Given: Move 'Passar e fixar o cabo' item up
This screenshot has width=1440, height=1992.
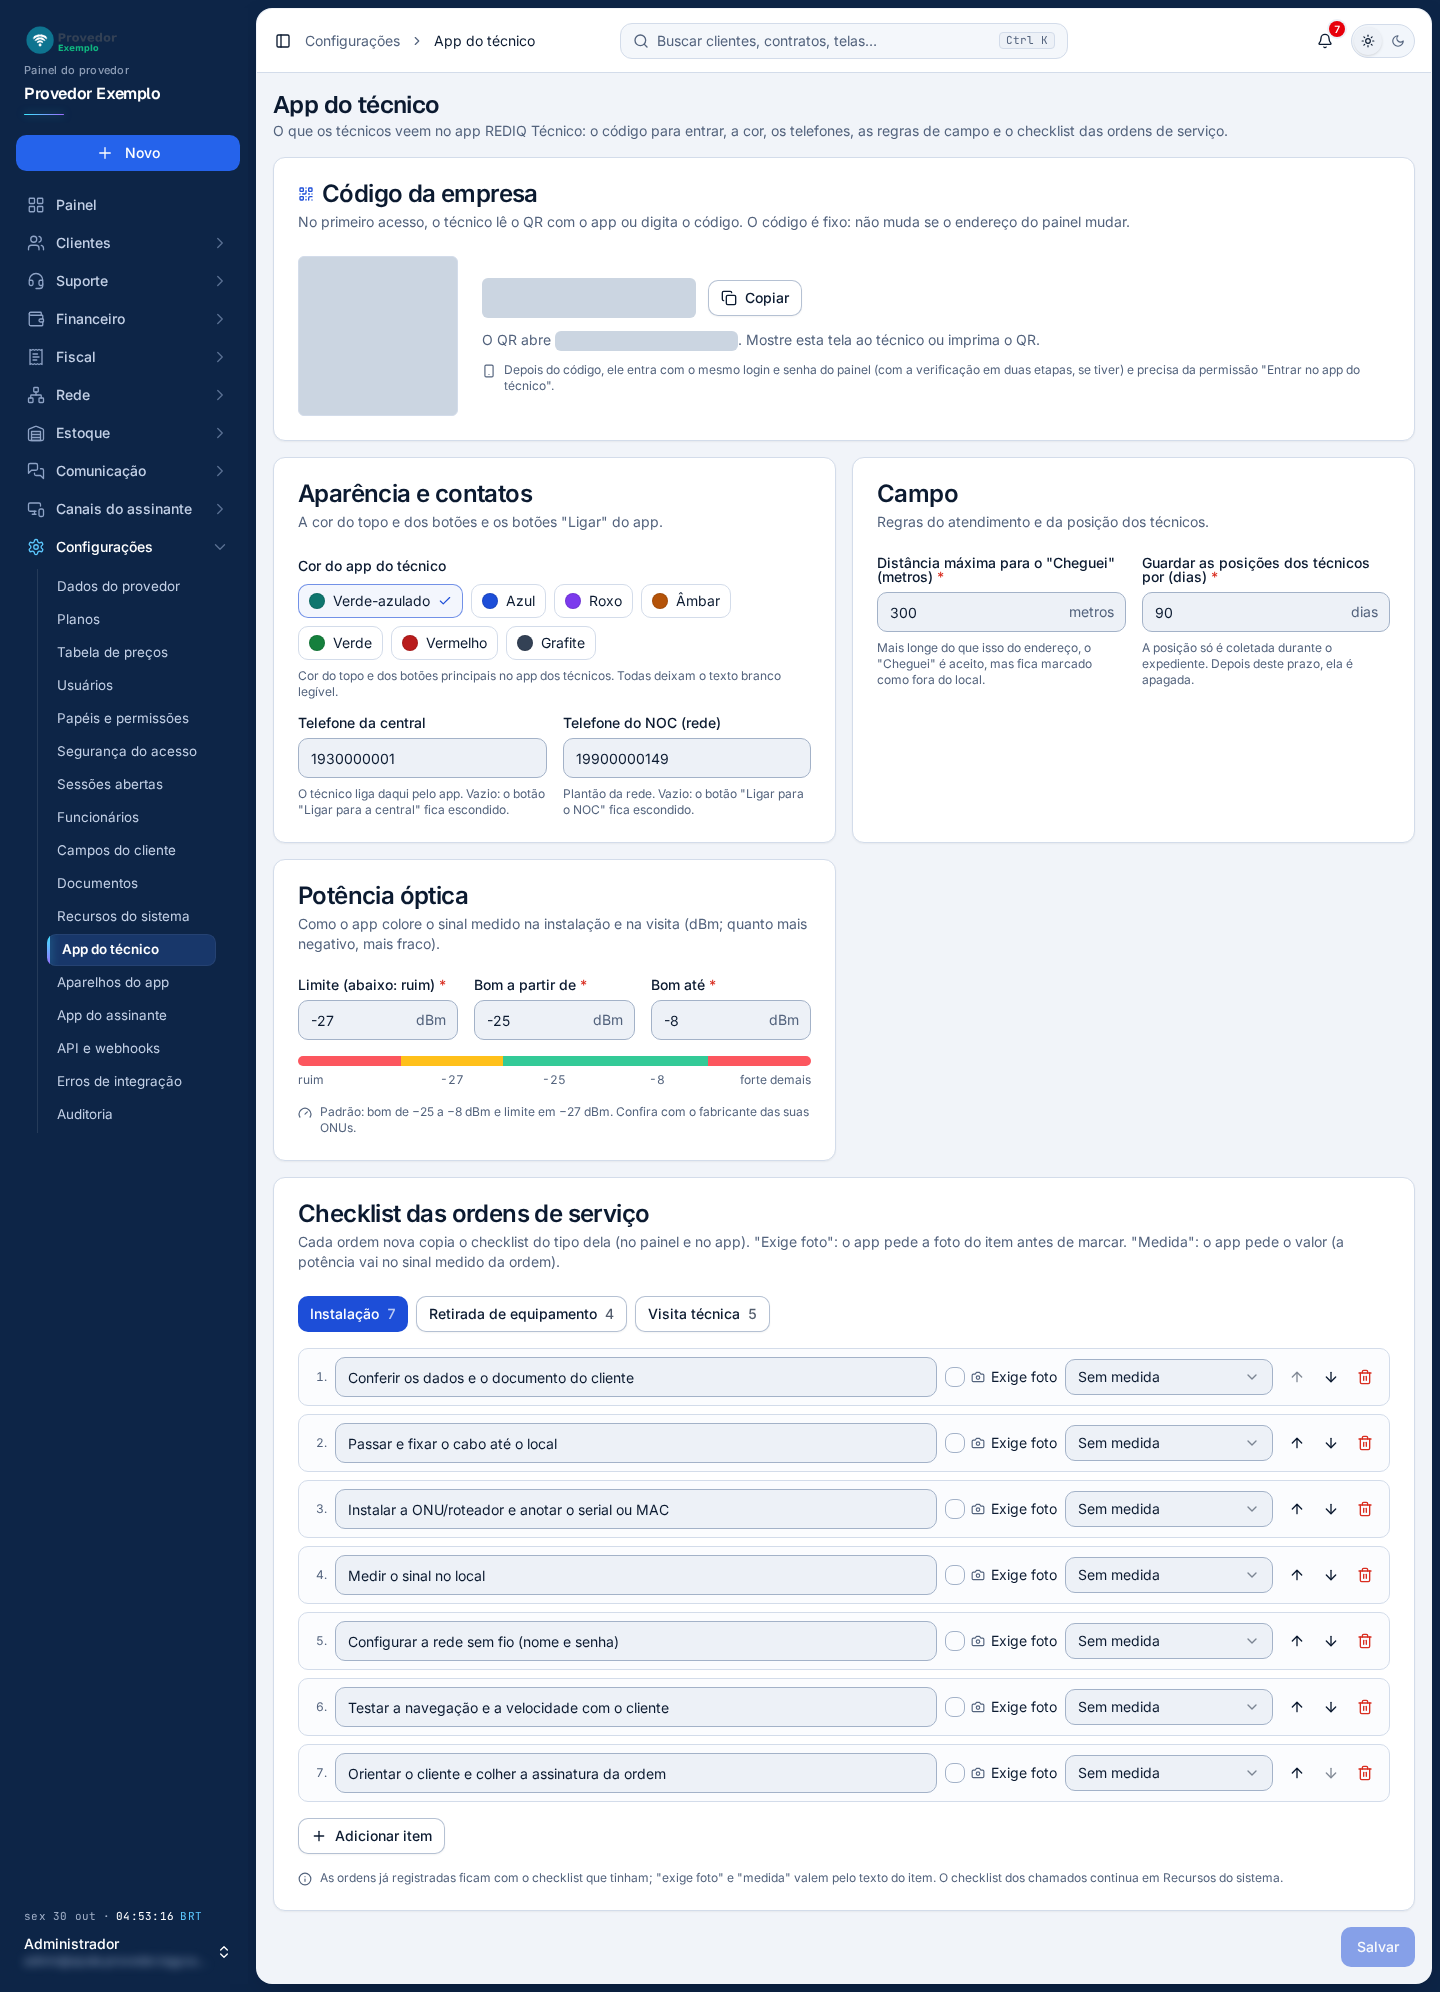Looking at the screenshot, I should coord(1297,1443).
